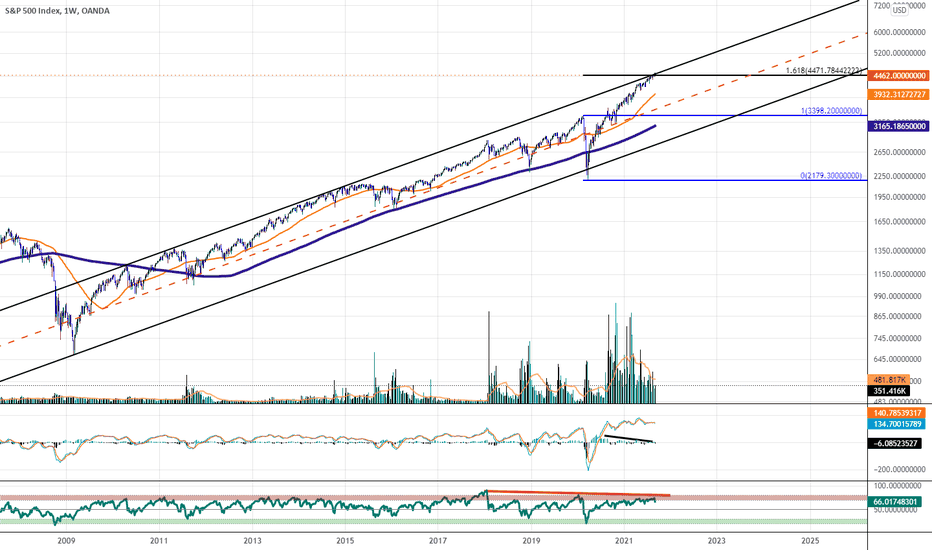Click the 2025 time axis label
This screenshot has height=550, width=932.
tap(810, 540)
